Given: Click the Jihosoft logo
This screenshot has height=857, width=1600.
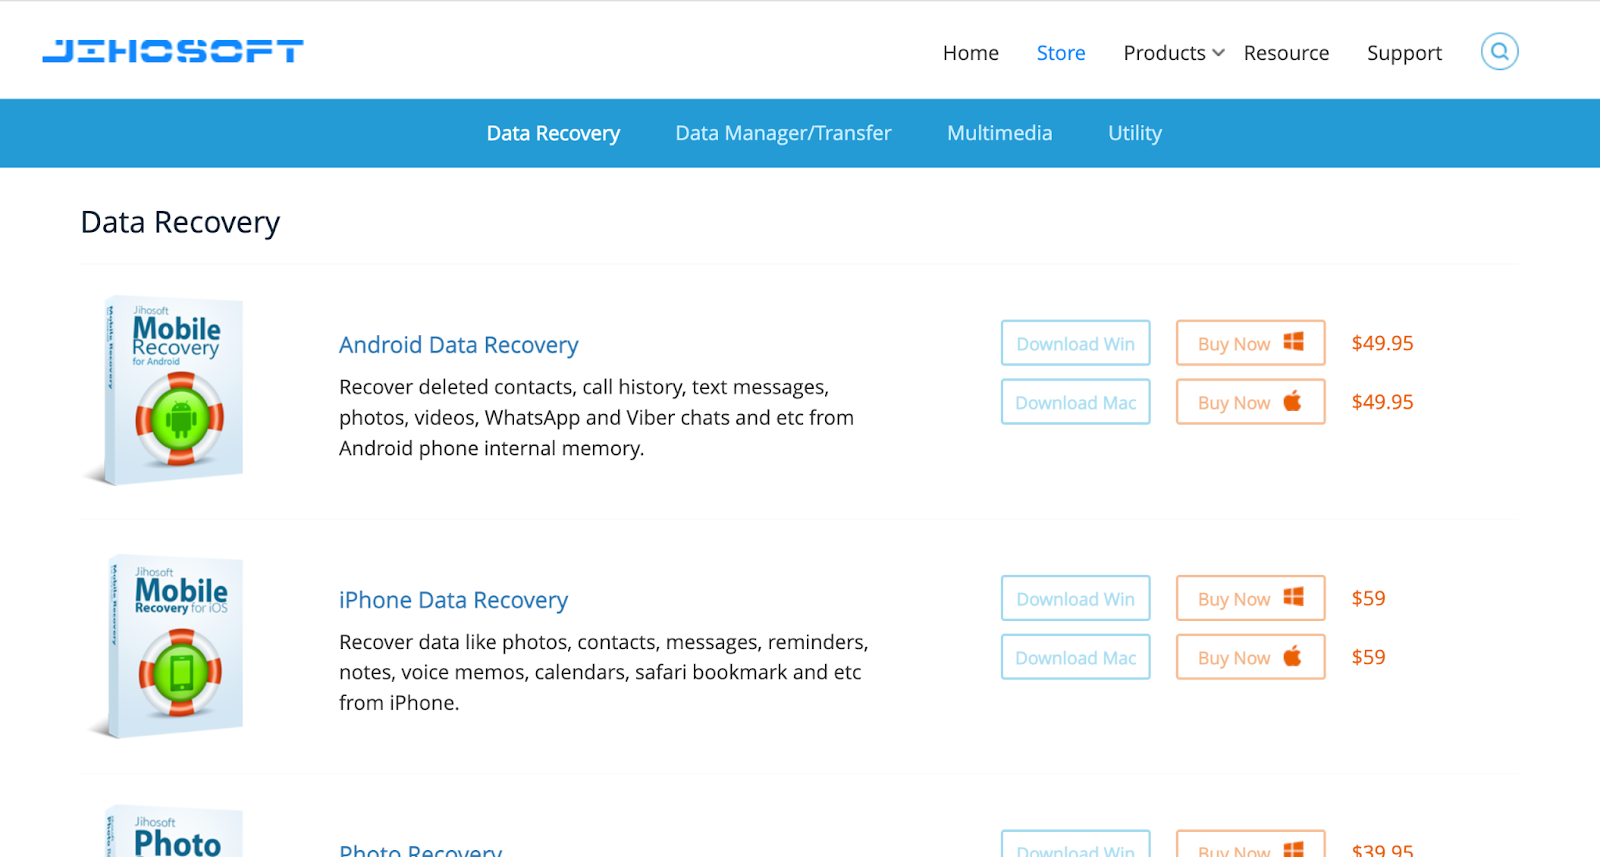Looking at the screenshot, I should click(173, 51).
